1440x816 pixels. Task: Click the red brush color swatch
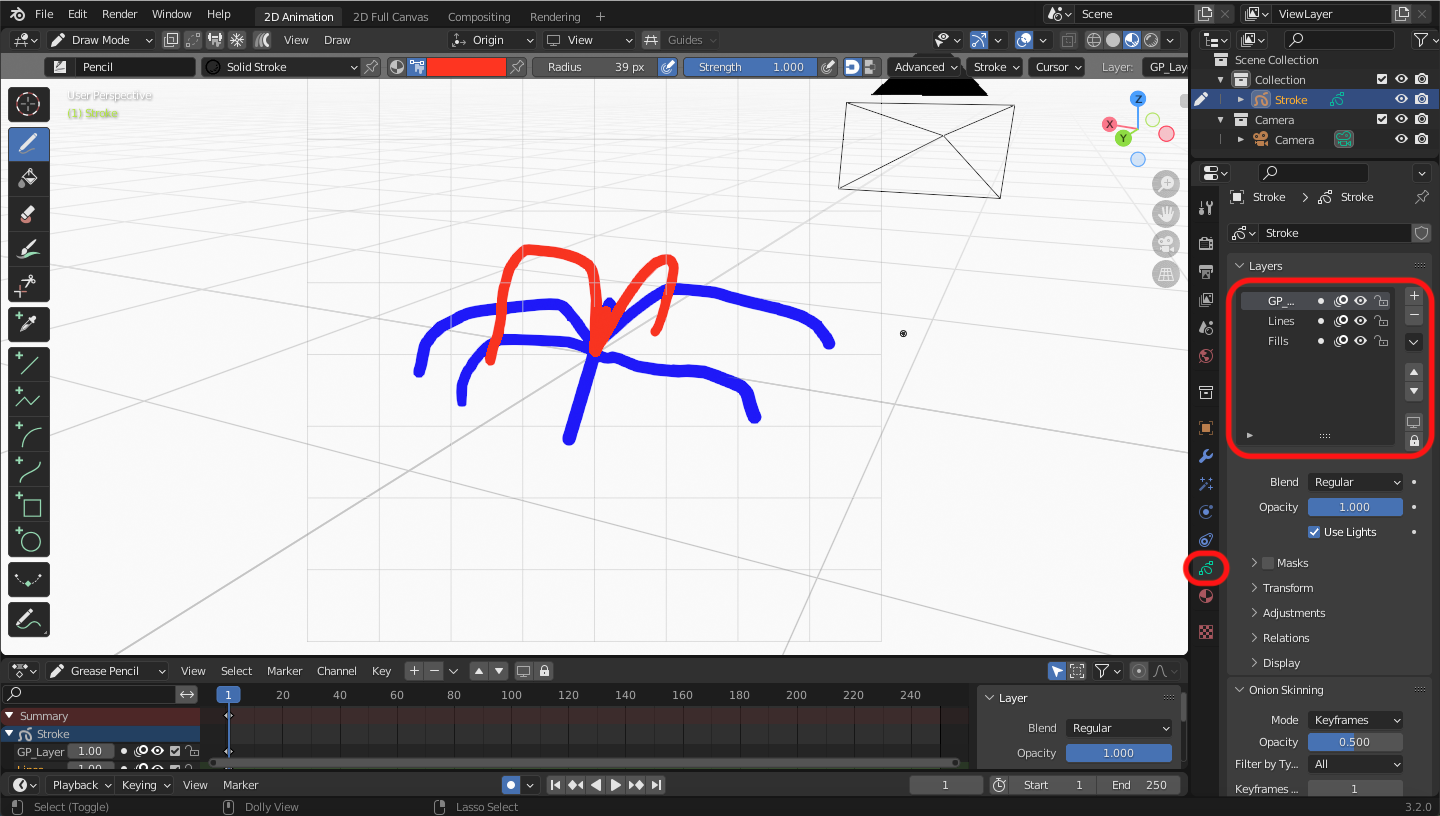click(466, 67)
